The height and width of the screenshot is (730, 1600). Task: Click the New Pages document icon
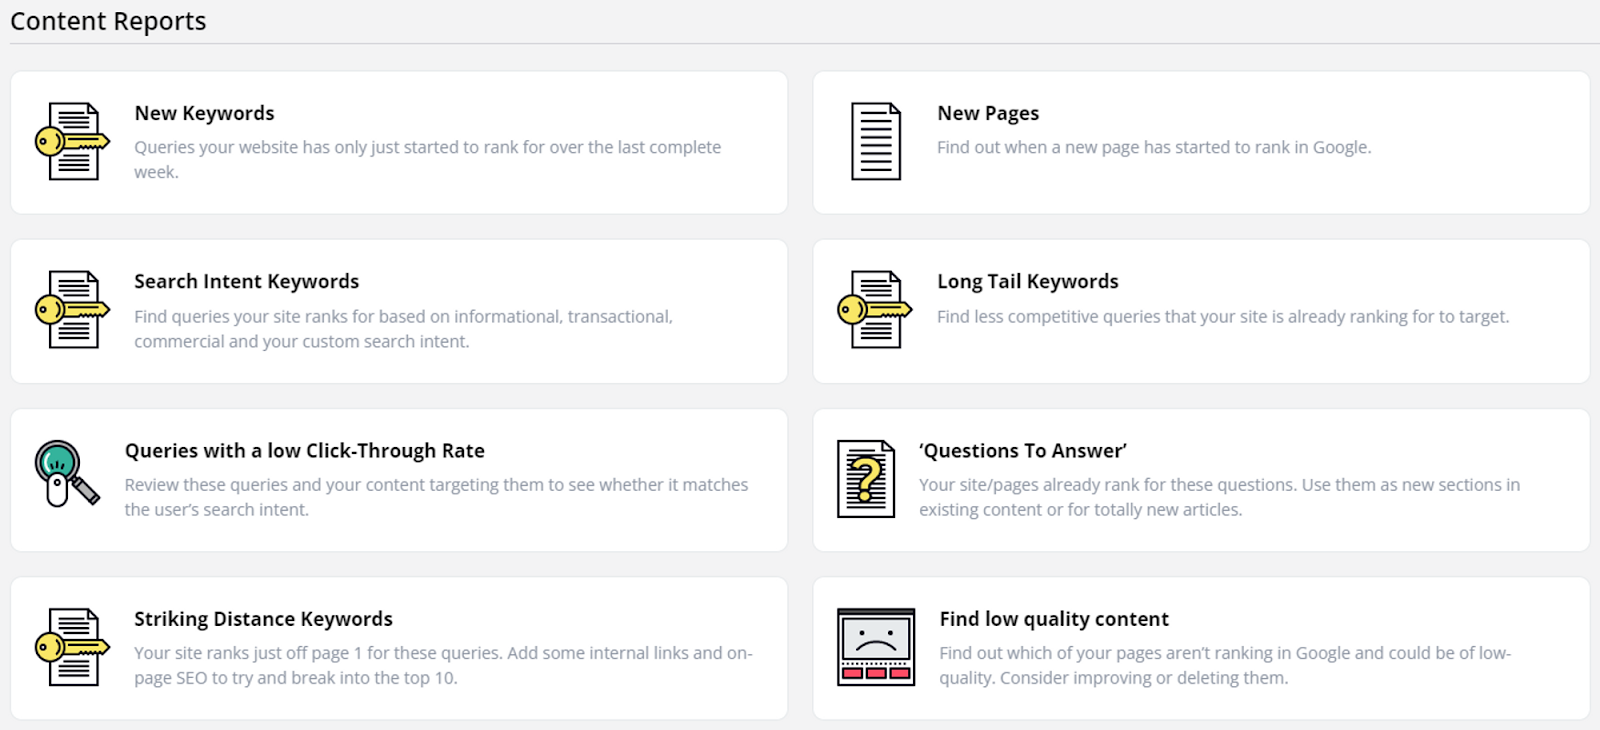(x=875, y=142)
